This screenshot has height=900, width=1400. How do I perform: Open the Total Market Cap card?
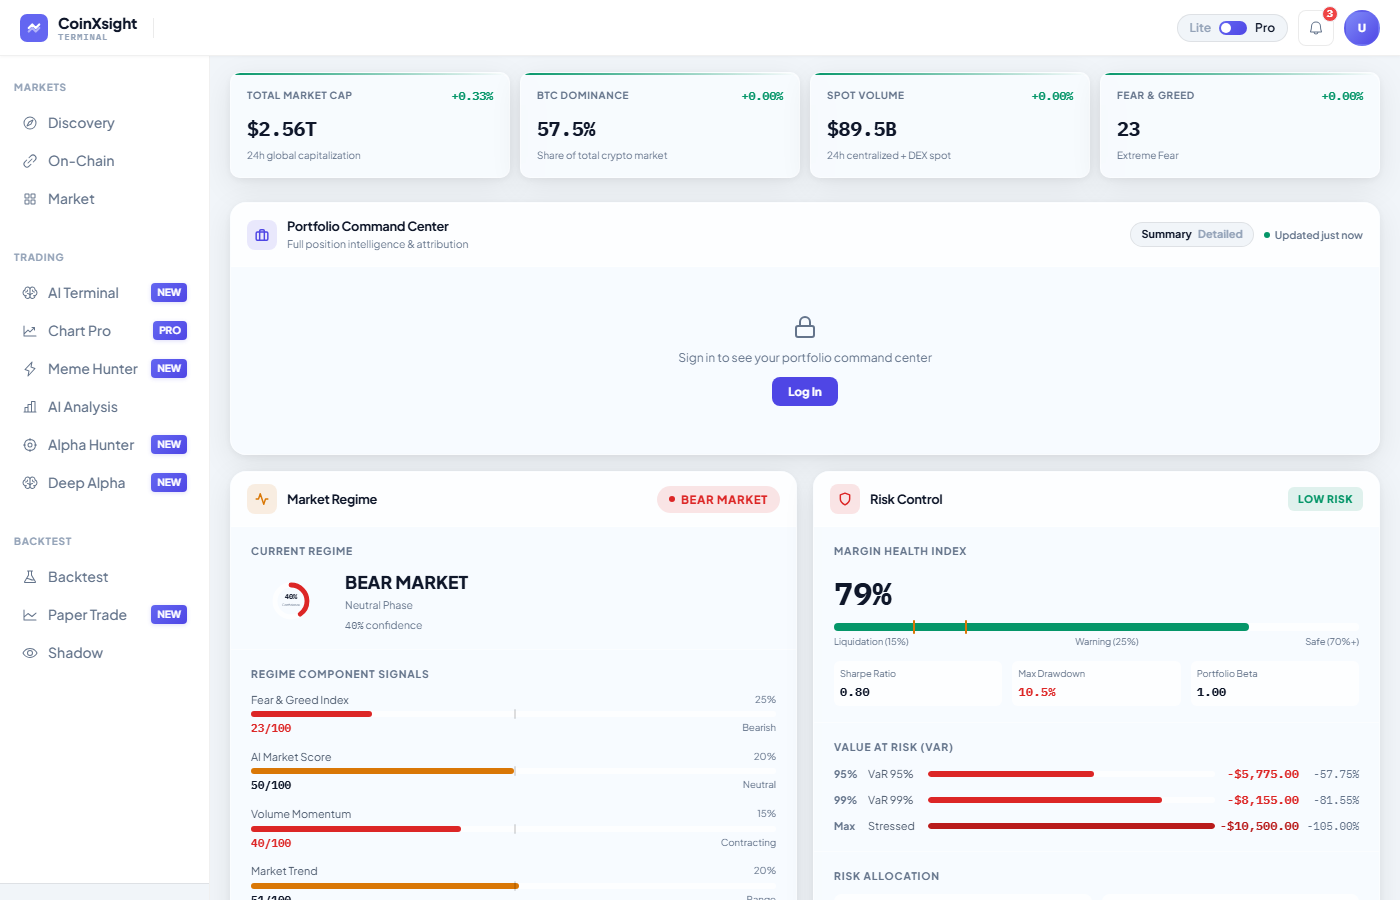click(370, 125)
